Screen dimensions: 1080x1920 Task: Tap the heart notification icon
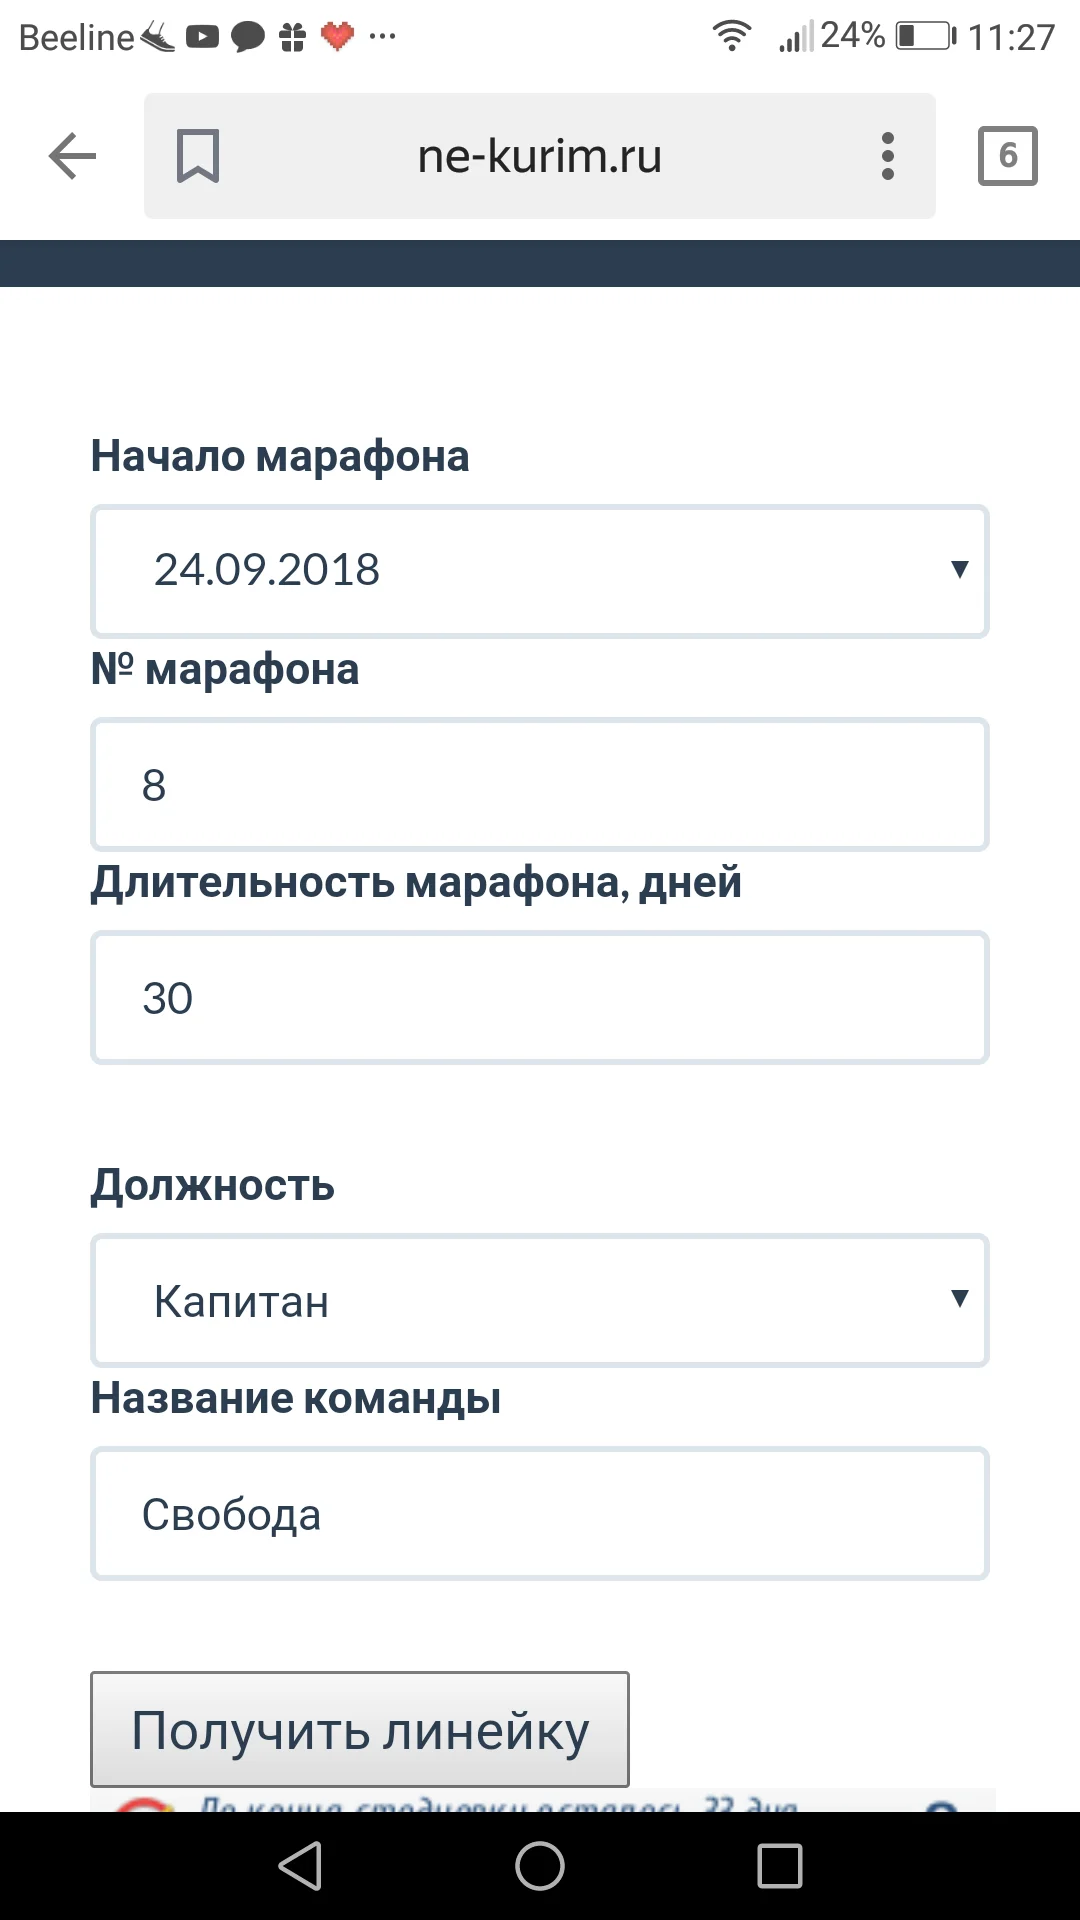[x=337, y=36]
